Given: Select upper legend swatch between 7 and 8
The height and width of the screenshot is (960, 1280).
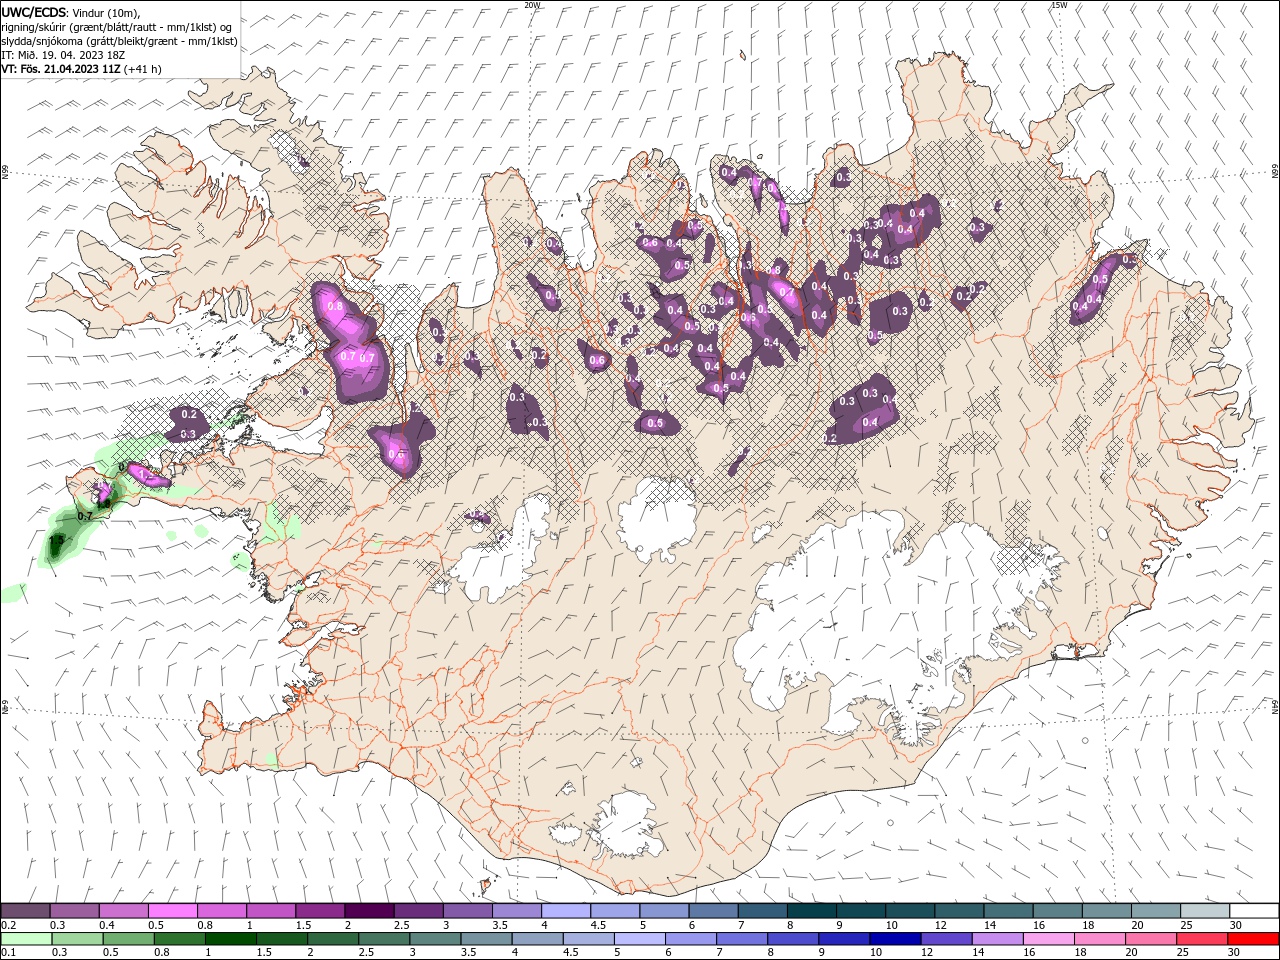Looking at the screenshot, I should [763, 911].
